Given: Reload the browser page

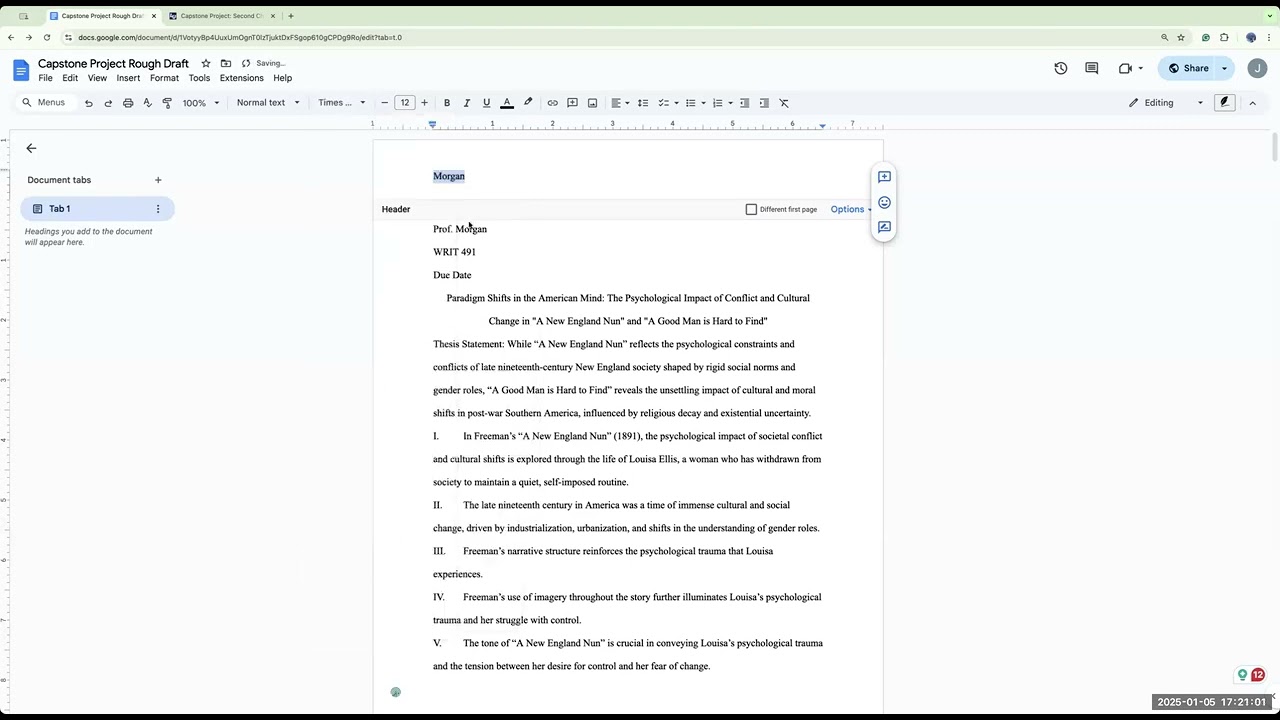Looking at the screenshot, I should [47, 37].
